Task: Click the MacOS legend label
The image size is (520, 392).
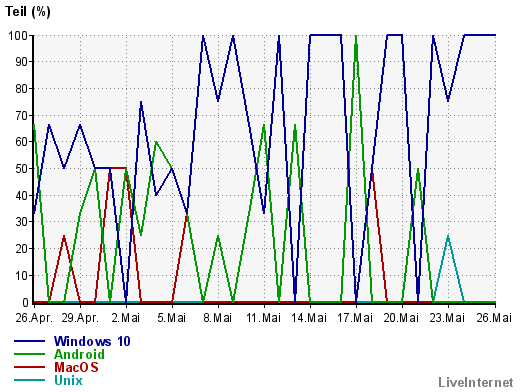Action: (76, 367)
